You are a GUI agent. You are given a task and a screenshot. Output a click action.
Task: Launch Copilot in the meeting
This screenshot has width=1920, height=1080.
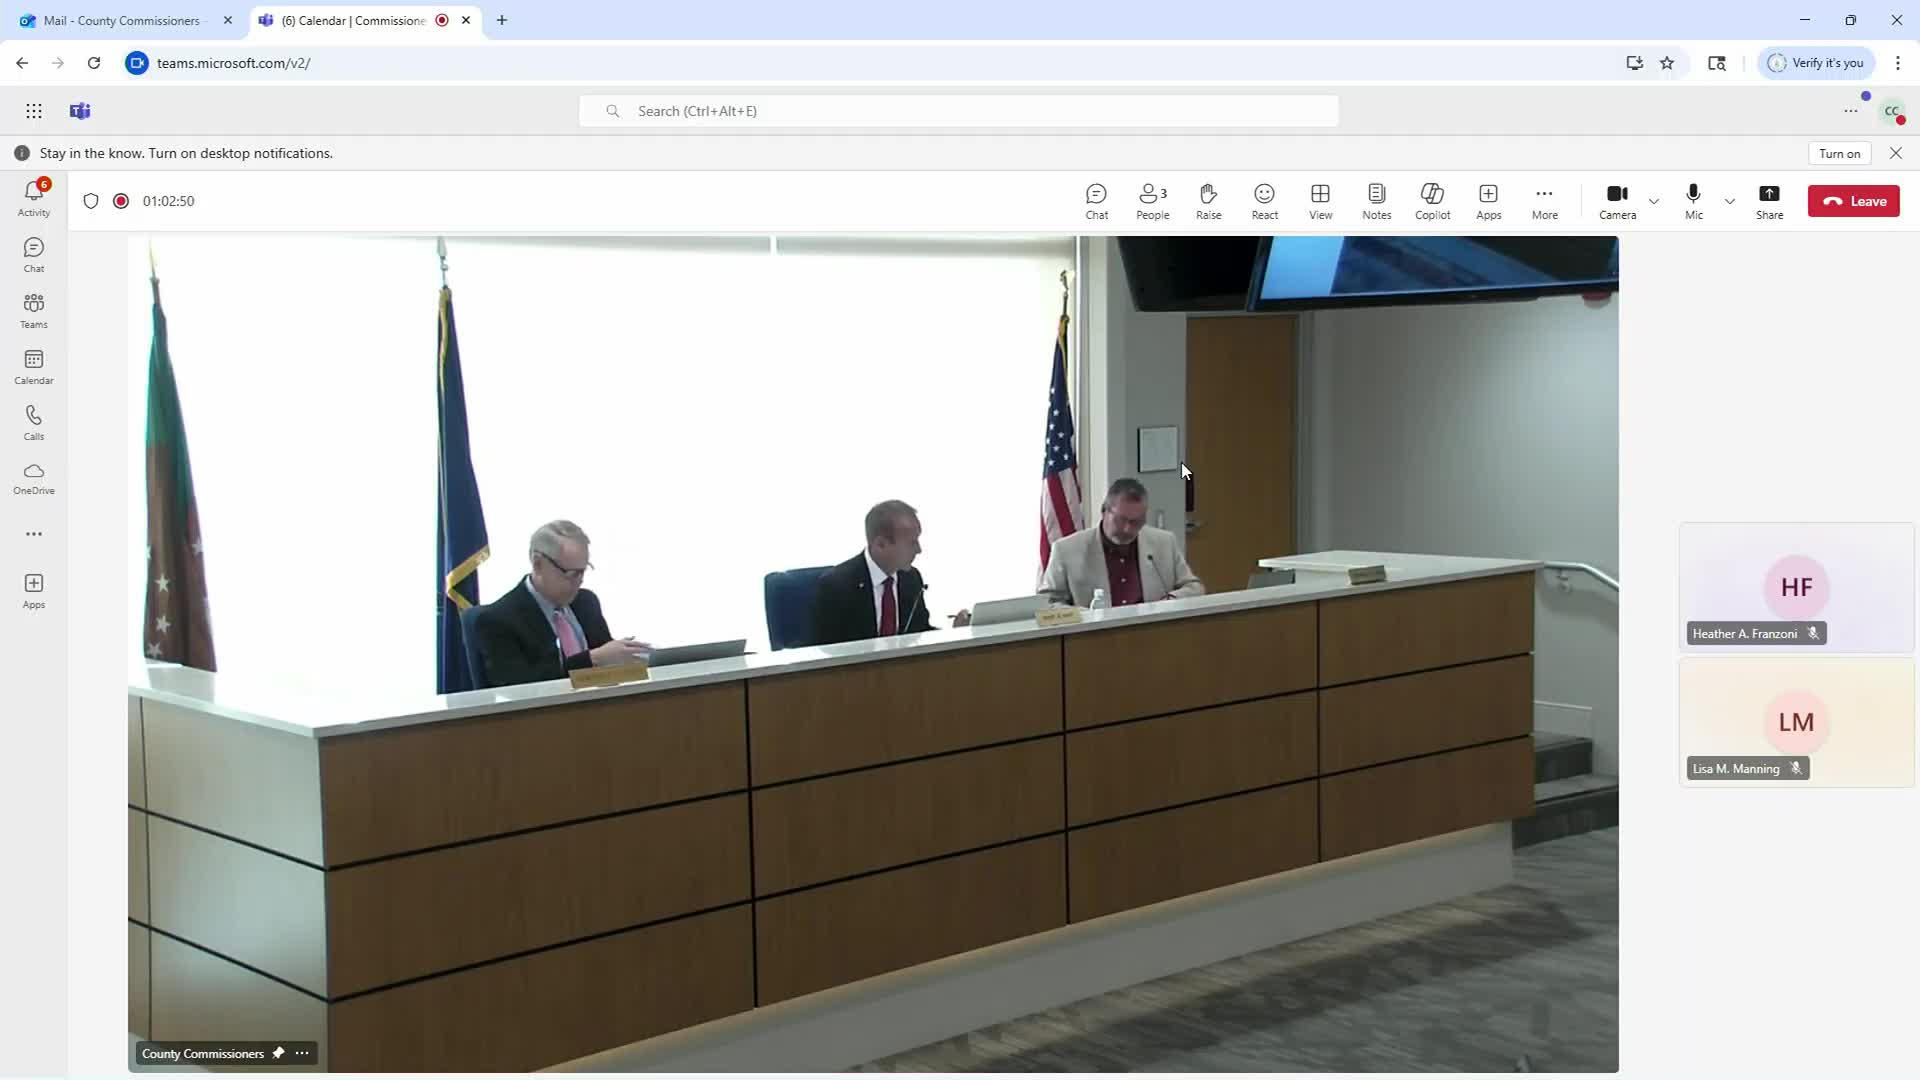pyautogui.click(x=1432, y=200)
